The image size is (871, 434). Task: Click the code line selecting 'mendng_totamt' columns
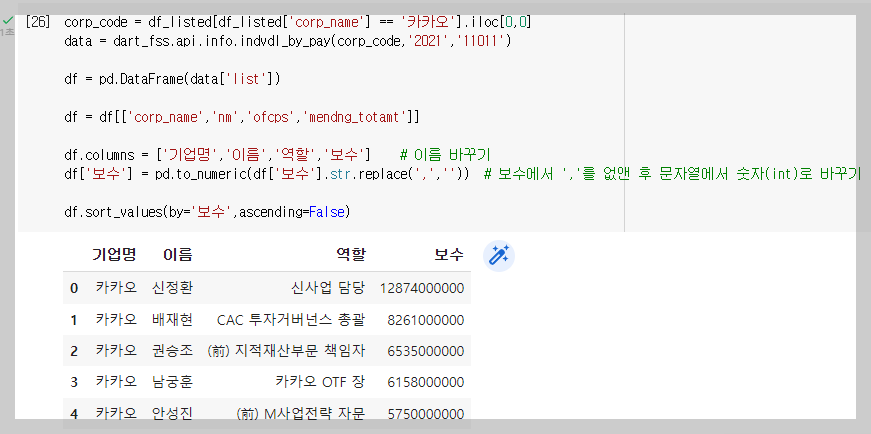coord(242,117)
